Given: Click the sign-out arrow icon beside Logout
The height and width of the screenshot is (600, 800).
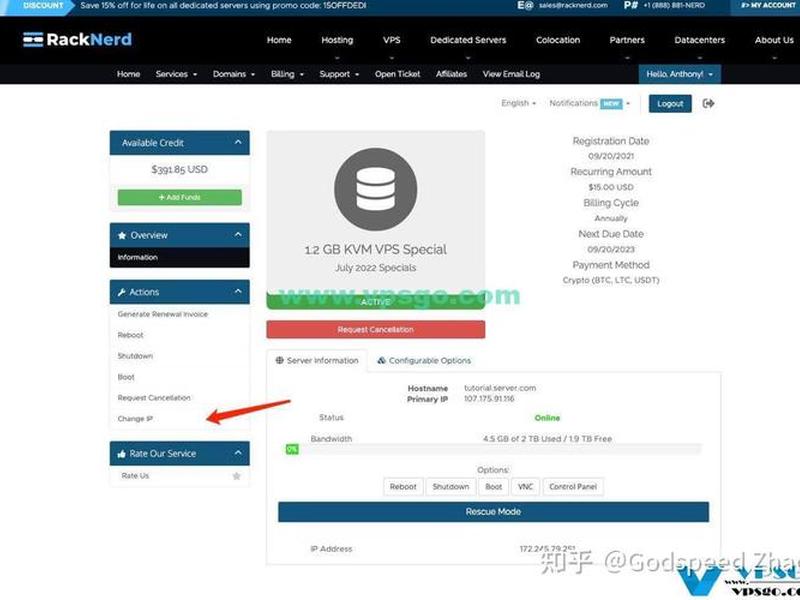Looking at the screenshot, I should click(x=708, y=104).
